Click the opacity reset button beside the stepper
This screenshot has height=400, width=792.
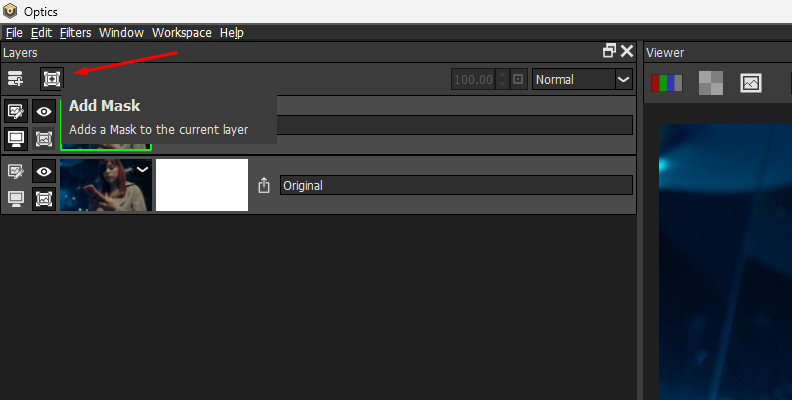[517, 79]
